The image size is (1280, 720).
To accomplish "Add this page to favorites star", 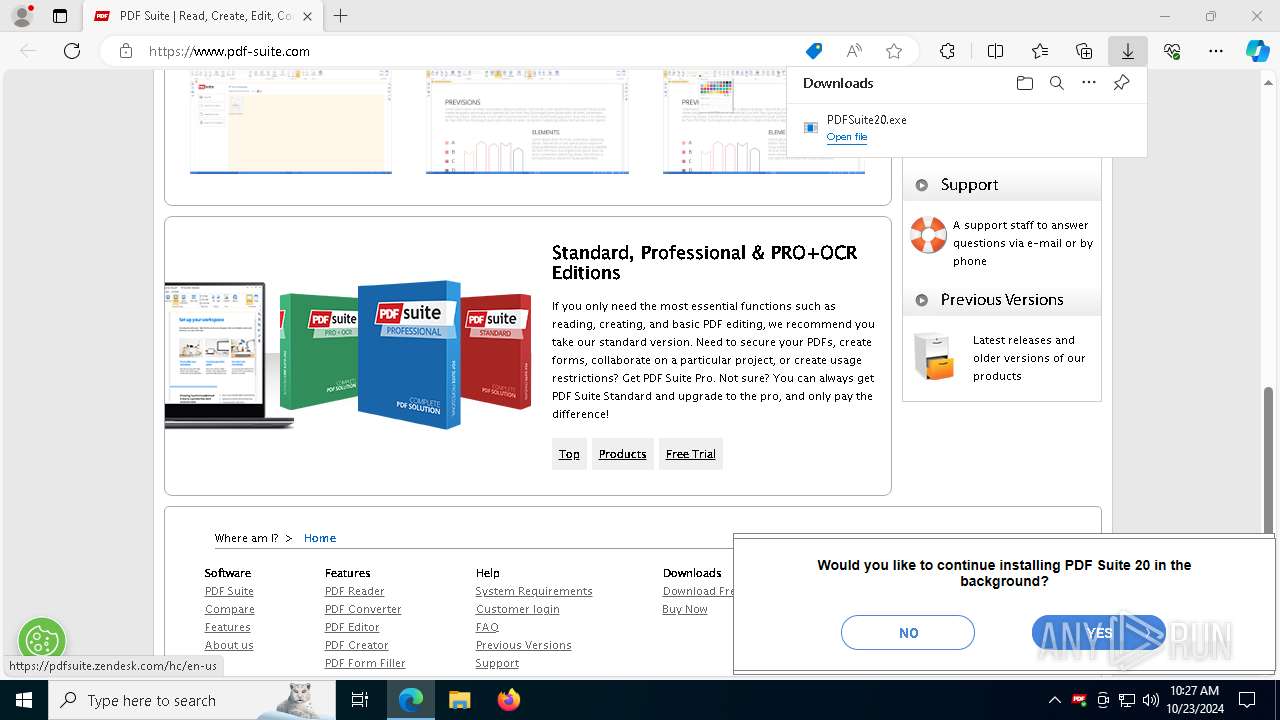I will click(x=894, y=51).
